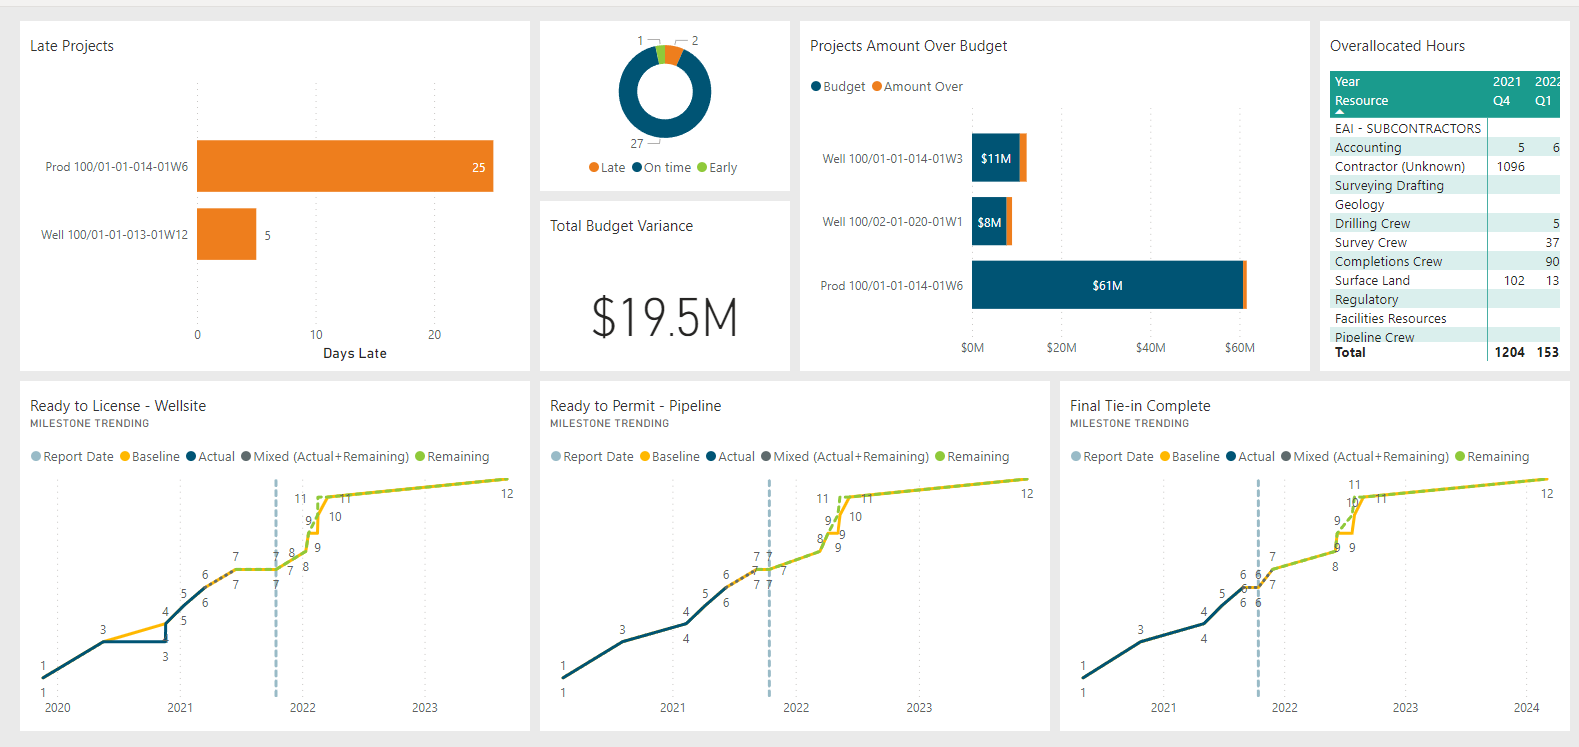Select the $61M budget bar

point(1106,285)
